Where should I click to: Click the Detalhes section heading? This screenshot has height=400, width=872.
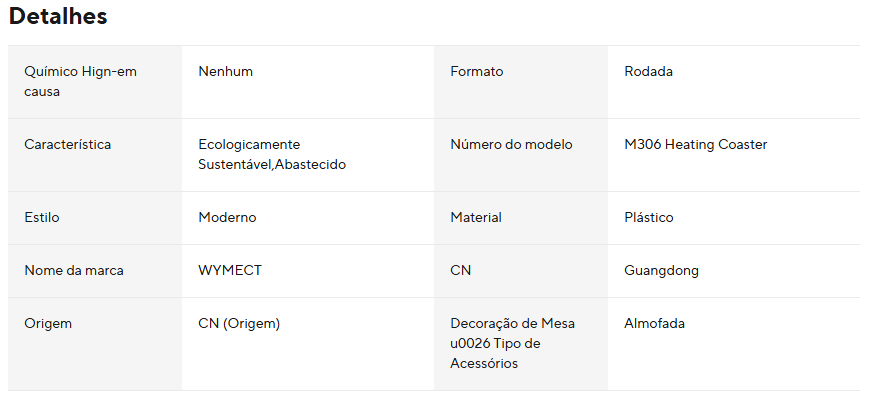58,17
